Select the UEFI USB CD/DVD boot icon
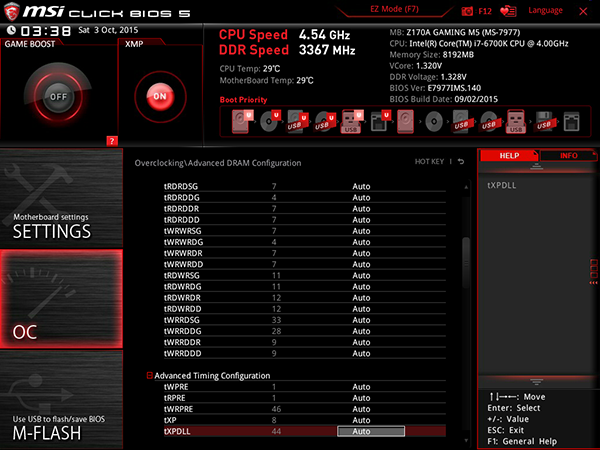 click(x=325, y=122)
